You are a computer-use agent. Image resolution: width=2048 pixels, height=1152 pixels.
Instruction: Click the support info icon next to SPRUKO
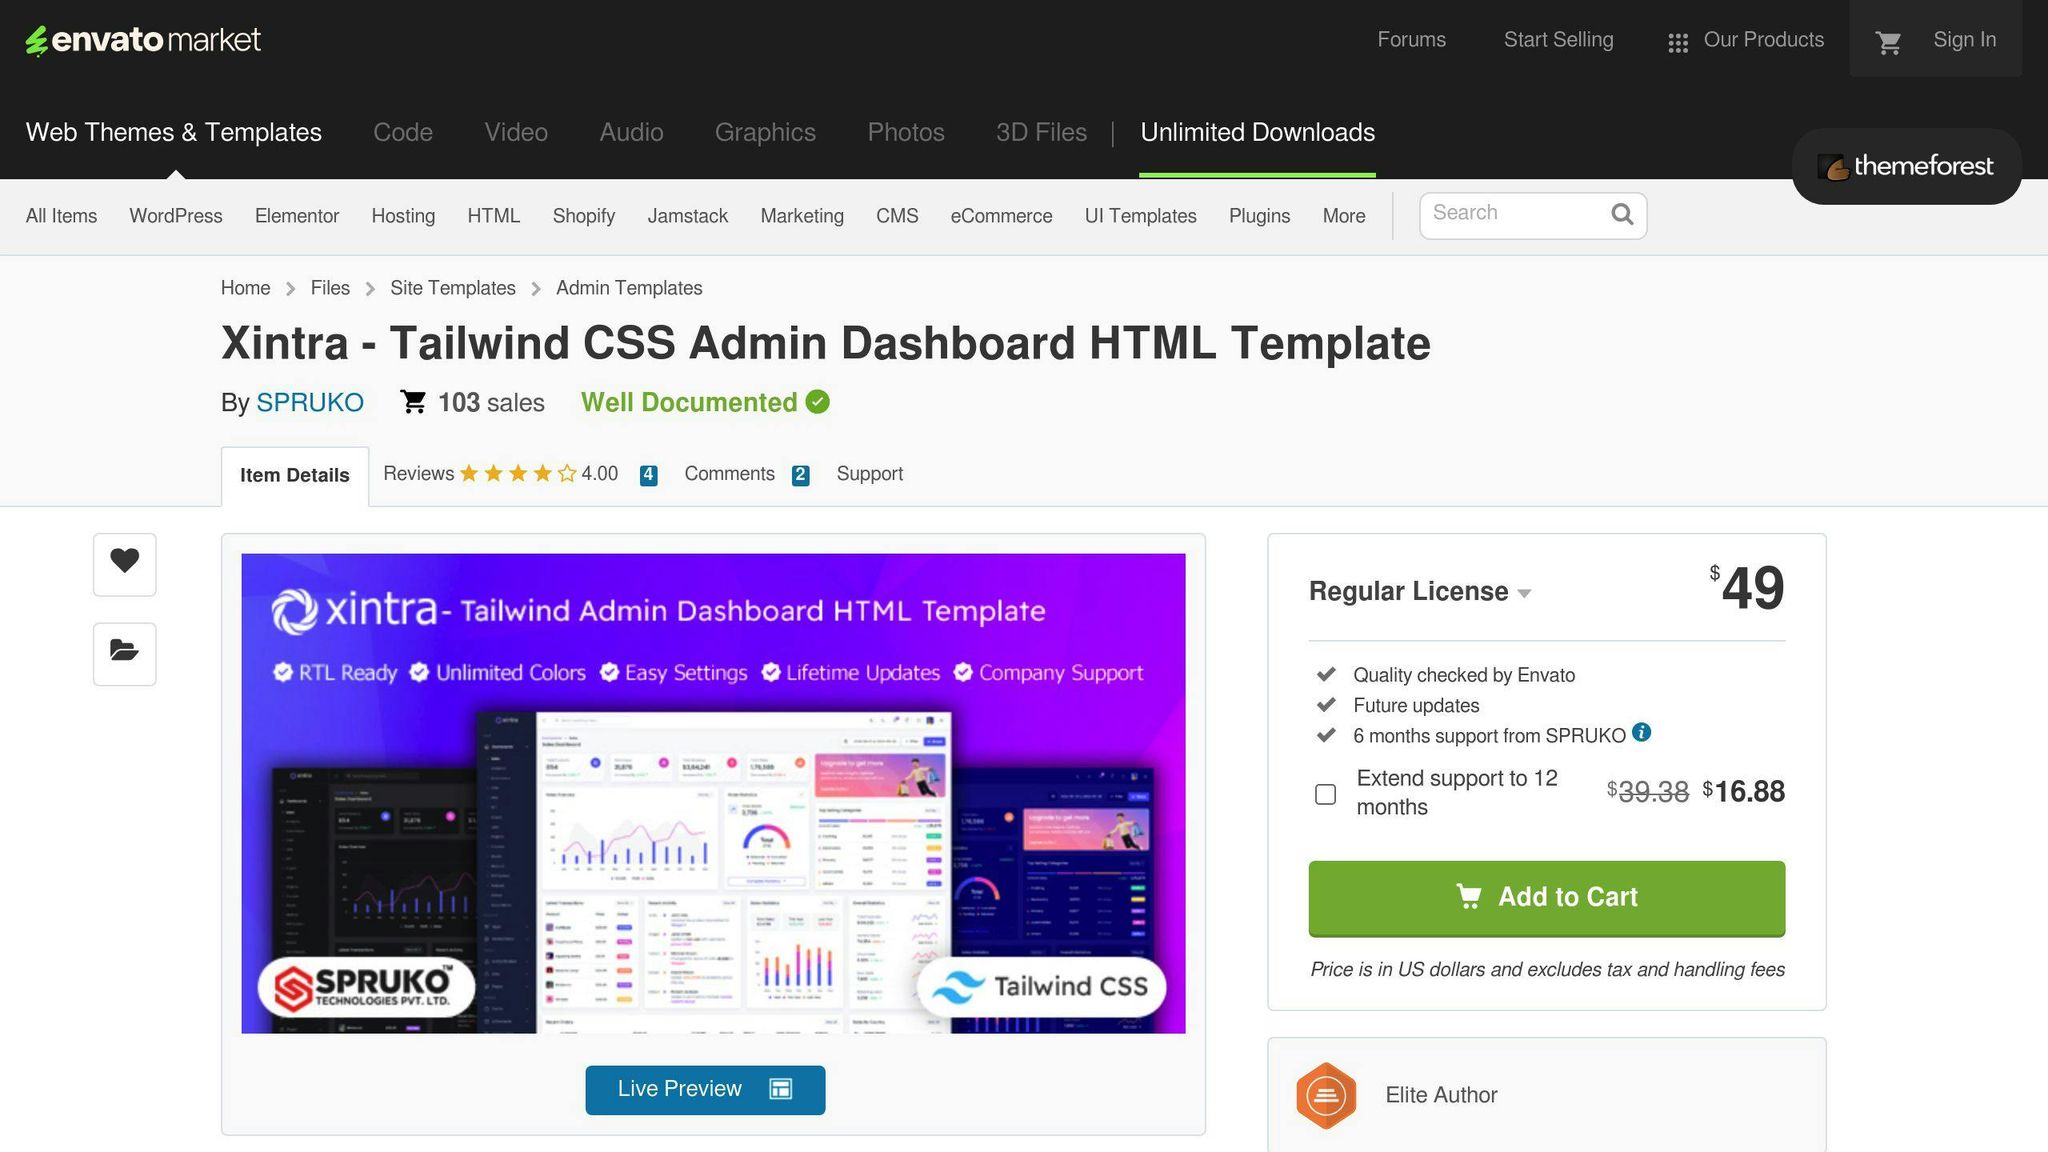1641,732
